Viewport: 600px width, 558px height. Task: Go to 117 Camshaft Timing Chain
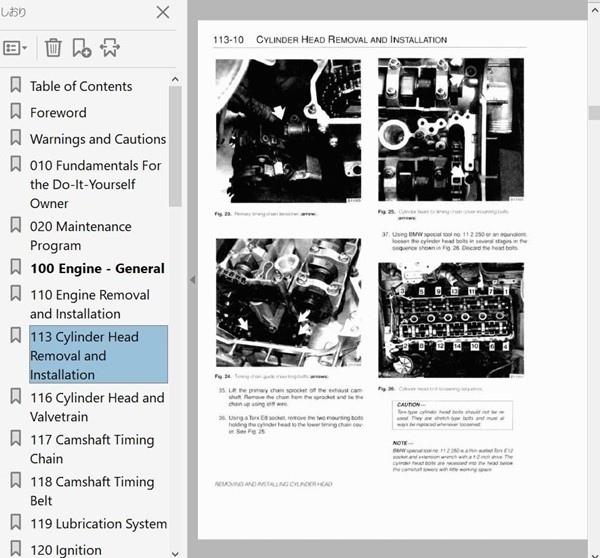coord(92,449)
